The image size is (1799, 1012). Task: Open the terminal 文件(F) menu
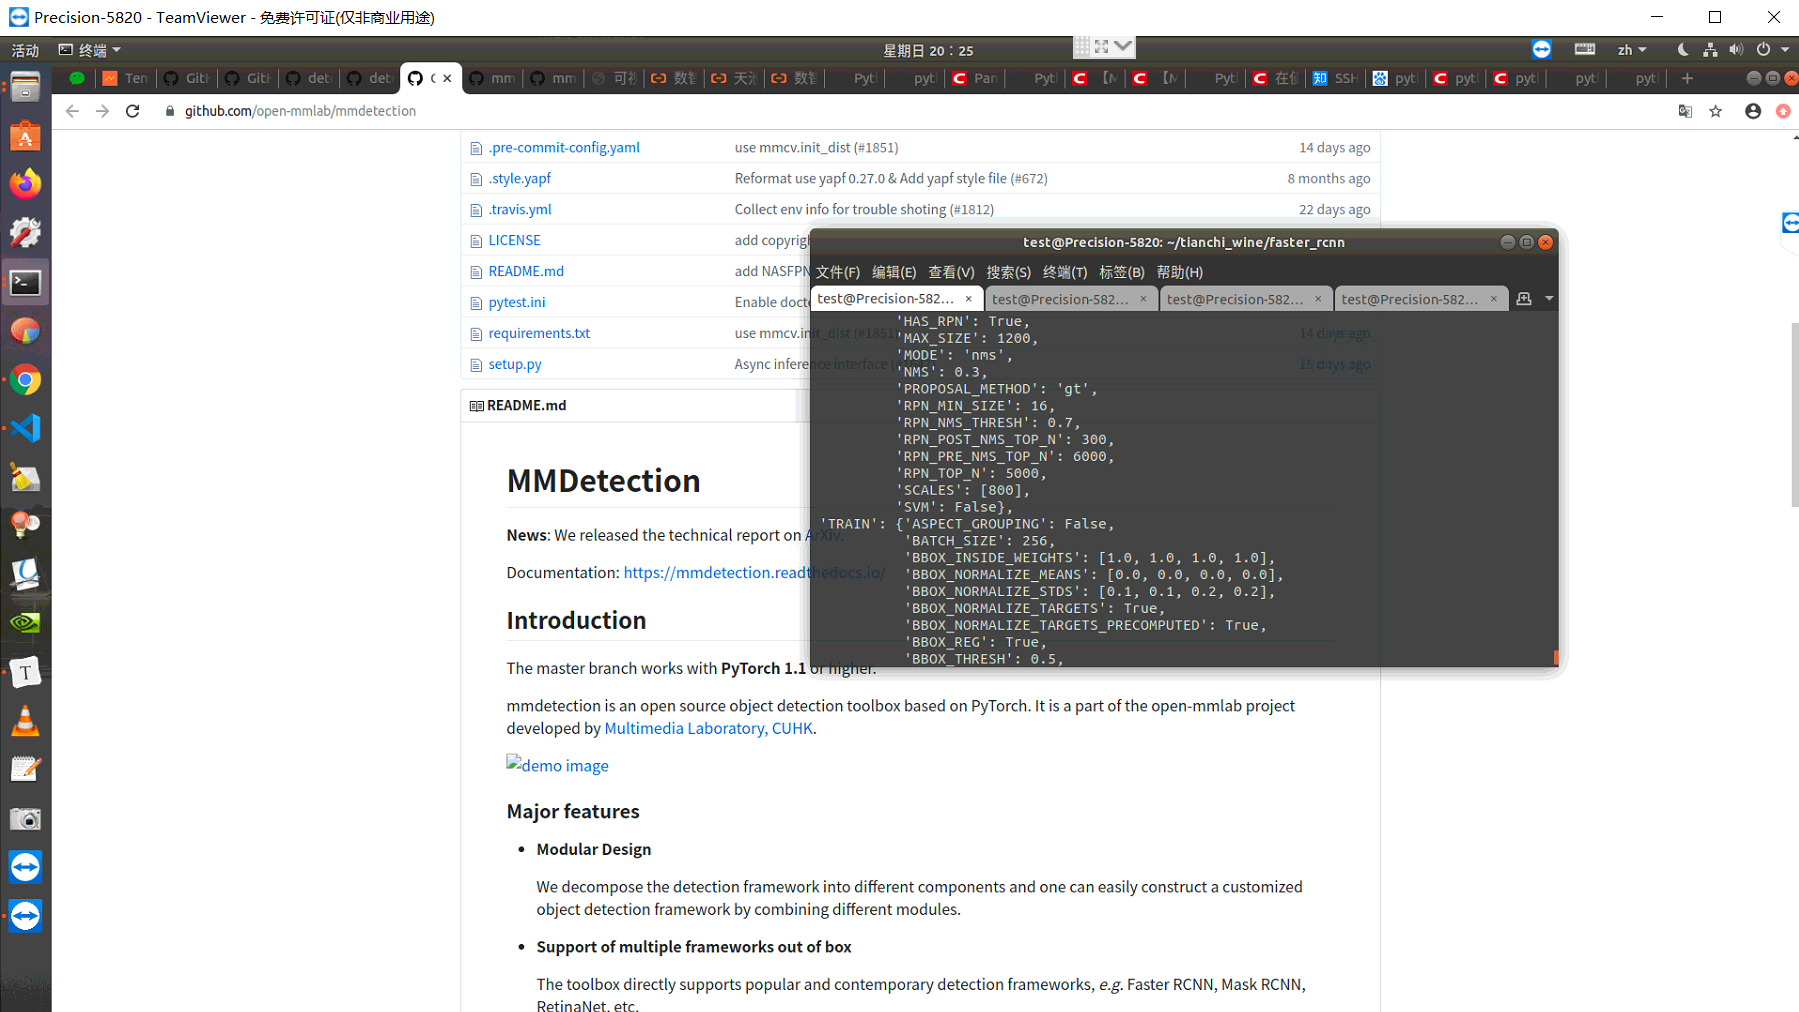coord(838,272)
